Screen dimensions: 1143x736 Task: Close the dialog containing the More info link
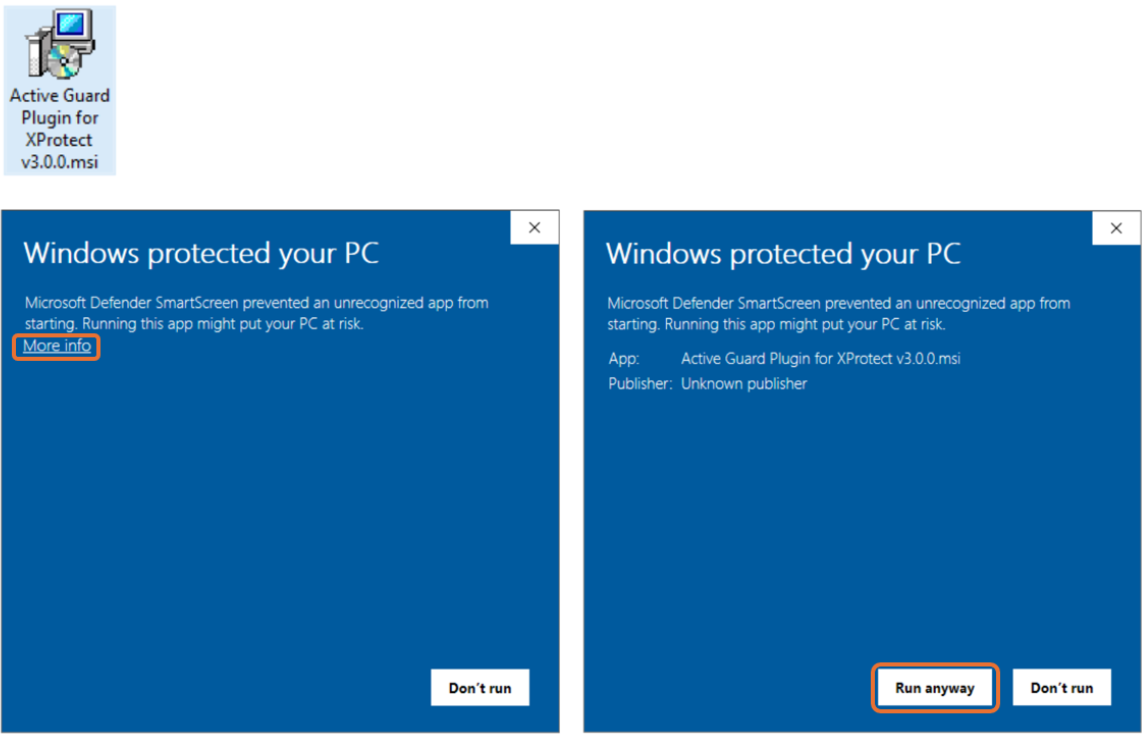click(534, 228)
